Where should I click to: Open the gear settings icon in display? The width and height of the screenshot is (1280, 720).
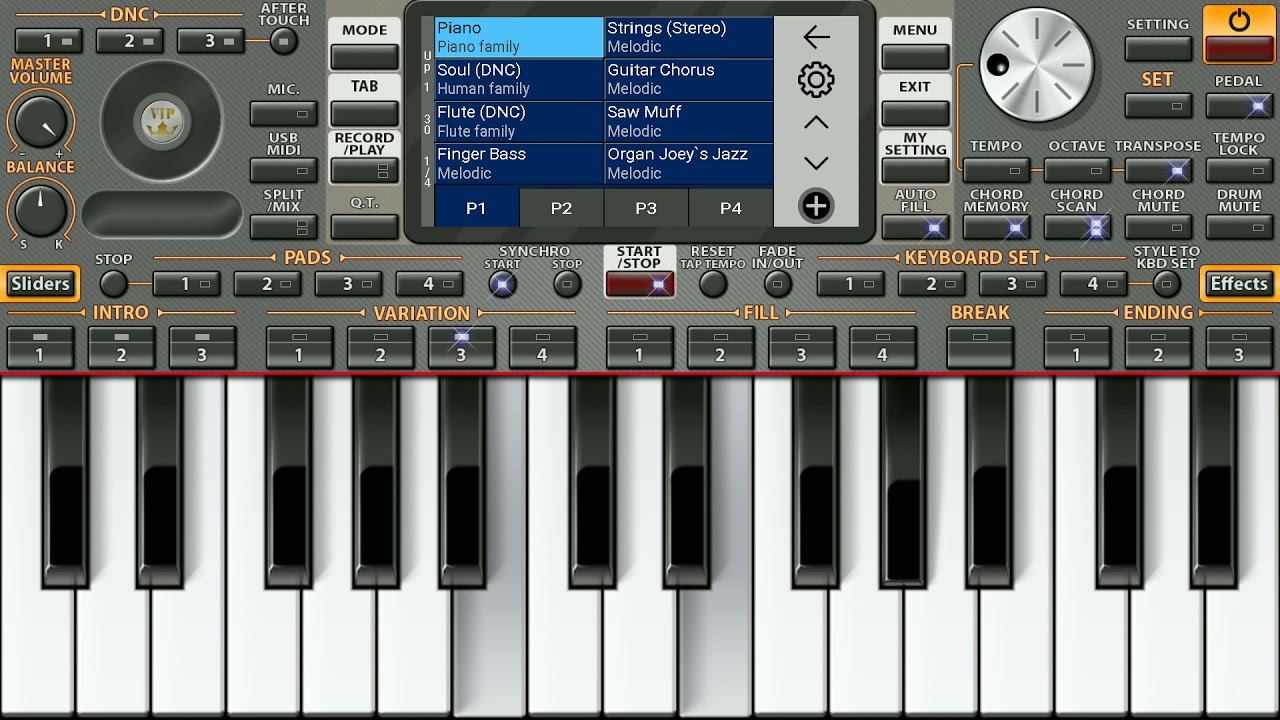816,80
